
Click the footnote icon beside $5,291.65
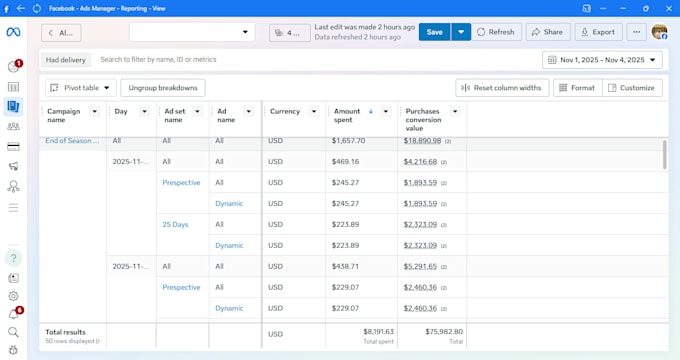[x=444, y=267]
